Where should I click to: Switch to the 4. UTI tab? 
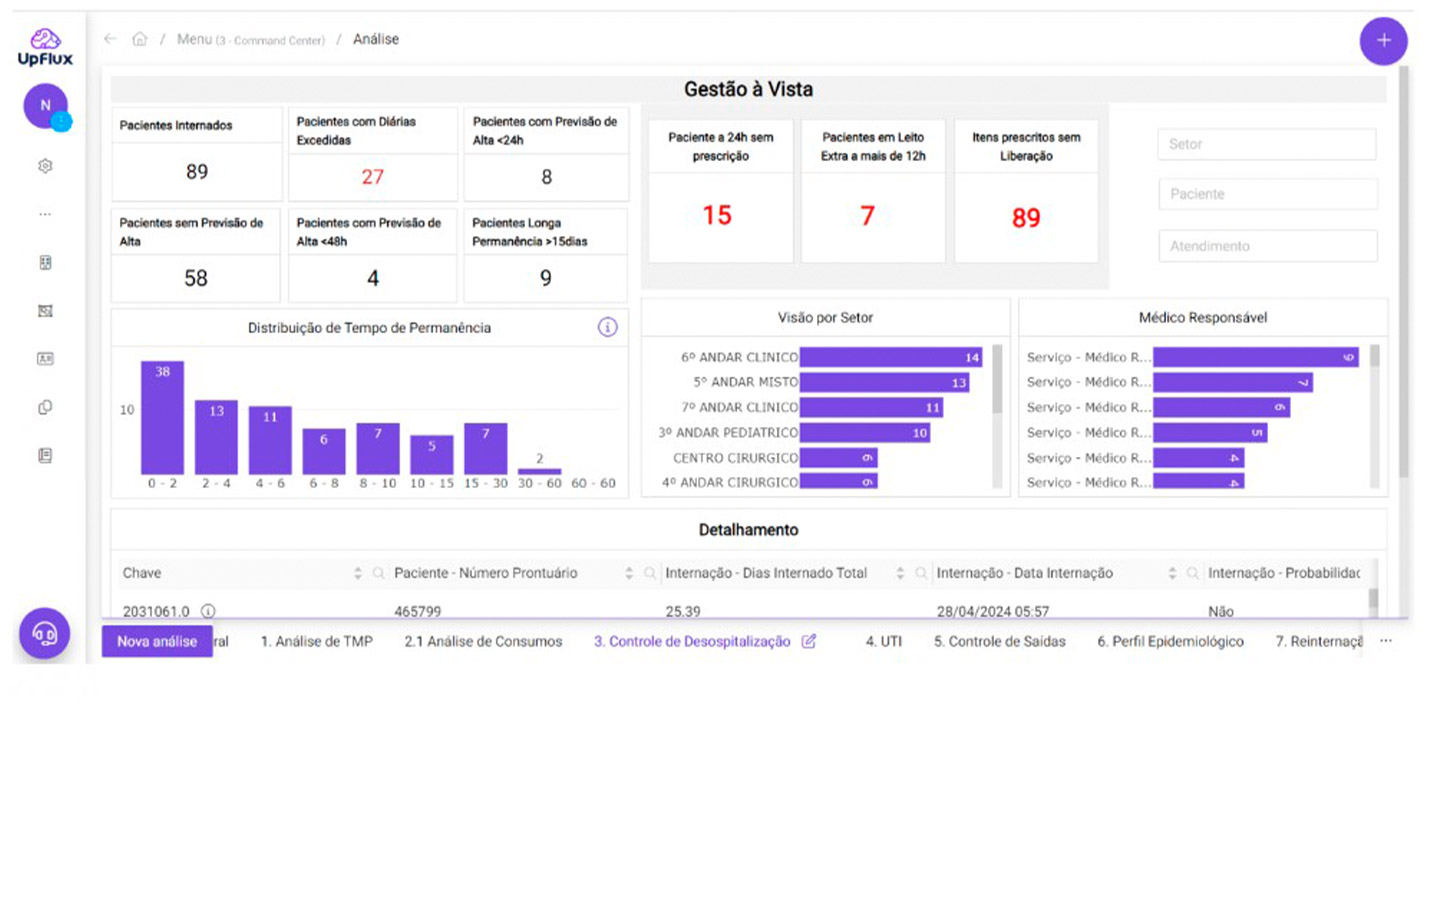click(883, 641)
